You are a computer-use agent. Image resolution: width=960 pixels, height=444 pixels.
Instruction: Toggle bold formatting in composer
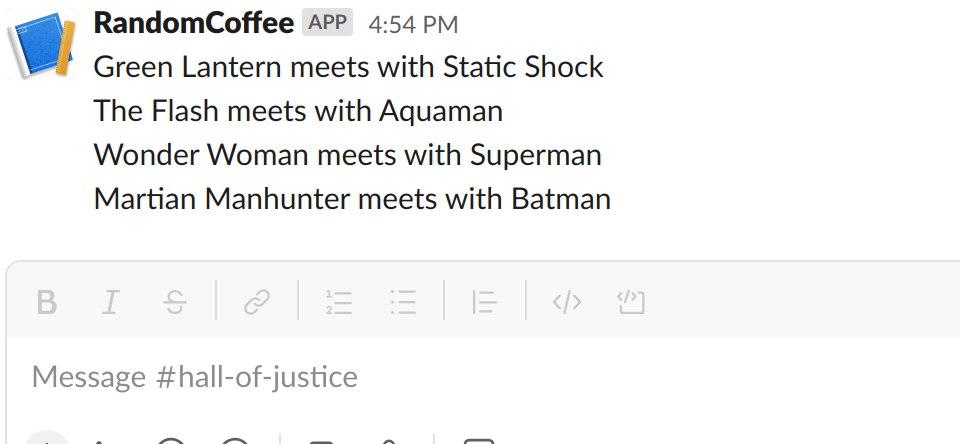pos(47,302)
